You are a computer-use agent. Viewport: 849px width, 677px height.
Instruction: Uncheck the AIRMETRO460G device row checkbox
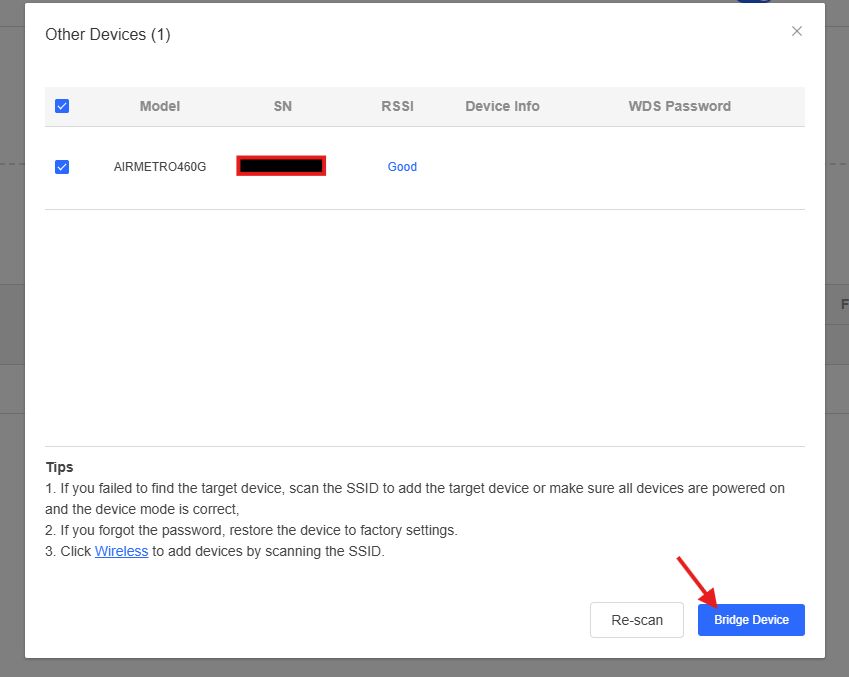62,167
